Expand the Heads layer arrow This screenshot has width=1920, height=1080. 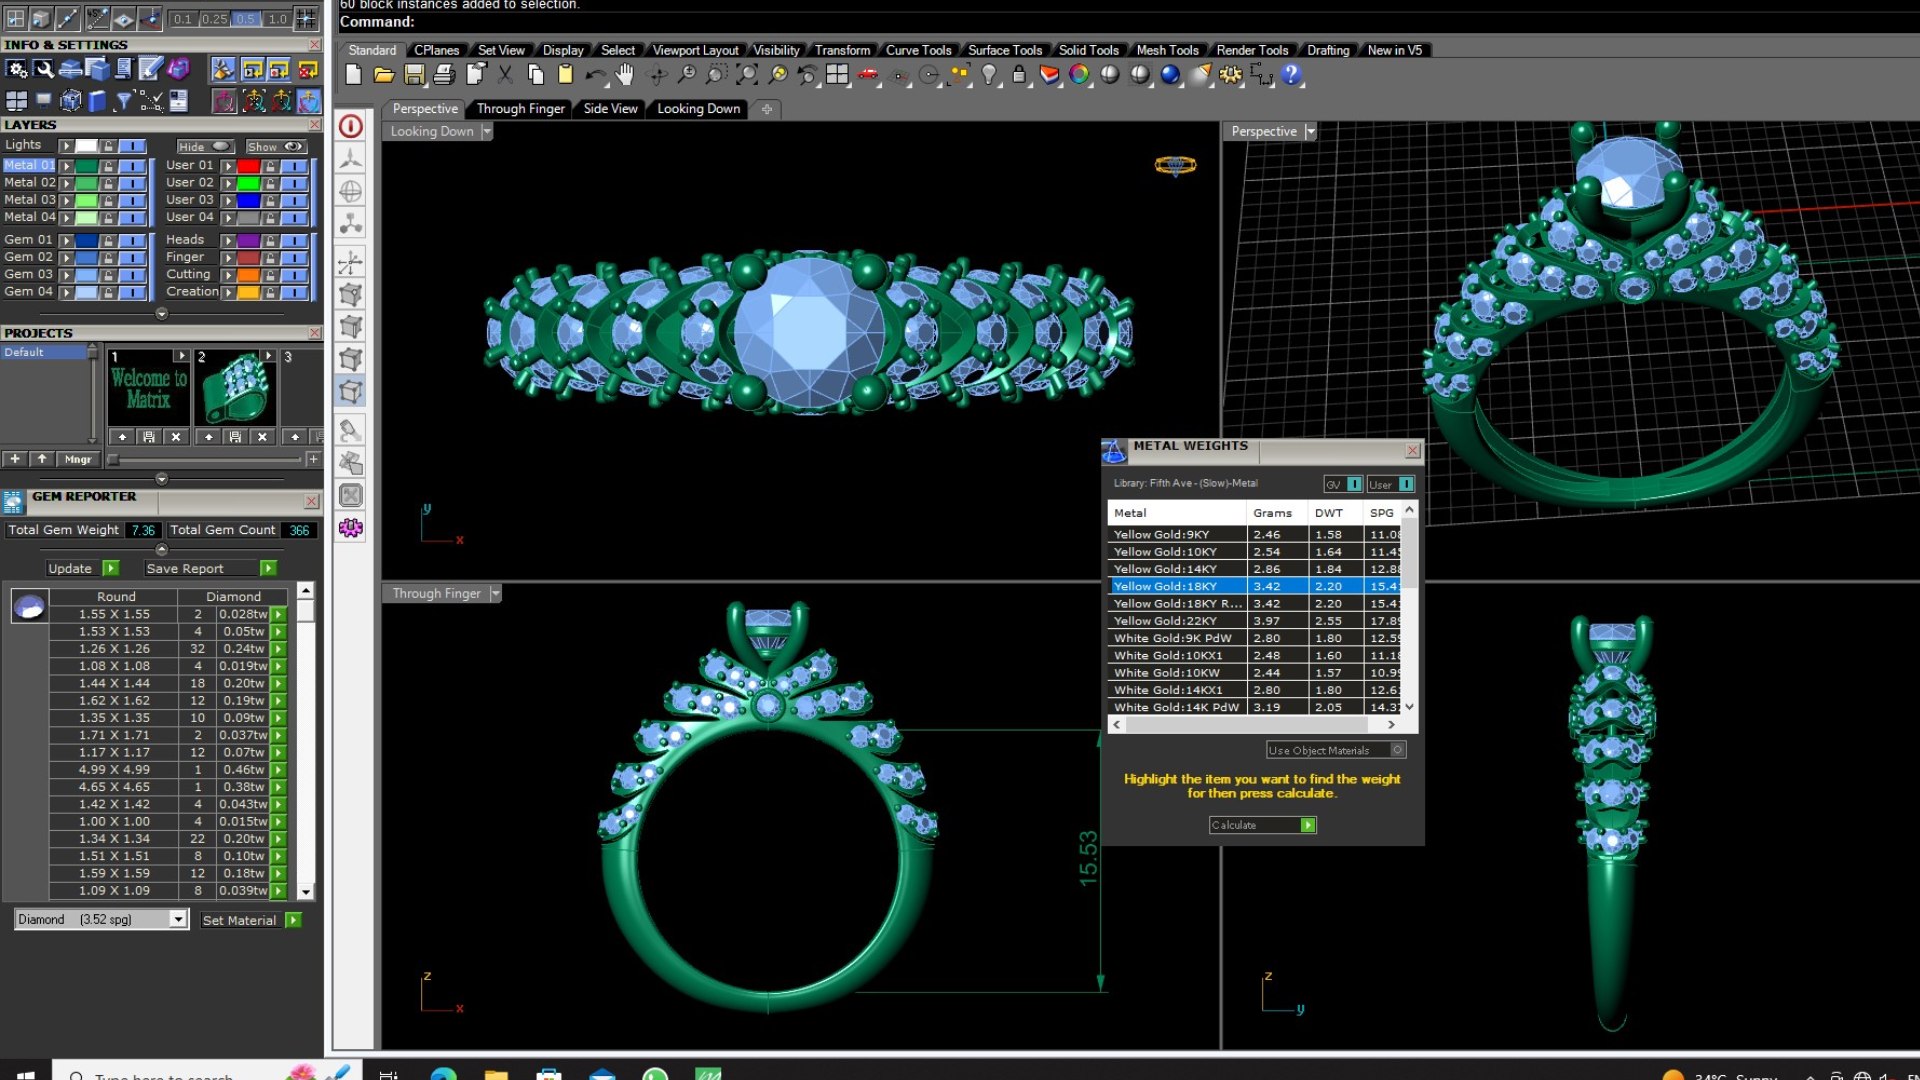[x=228, y=241]
